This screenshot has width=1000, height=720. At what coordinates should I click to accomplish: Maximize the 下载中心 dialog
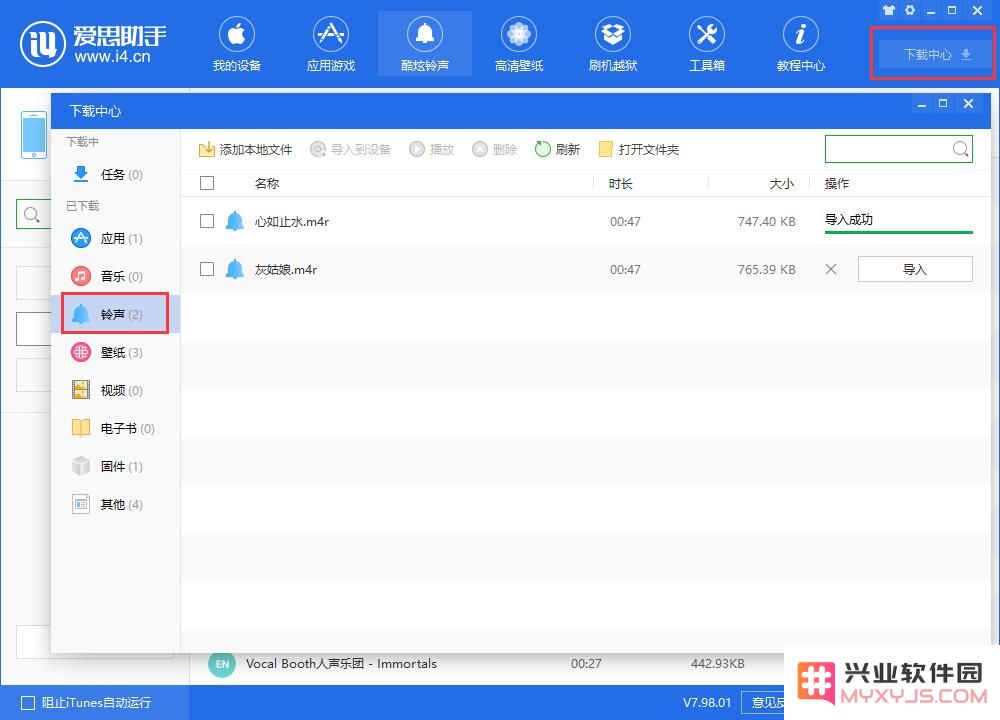tap(943, 103)
